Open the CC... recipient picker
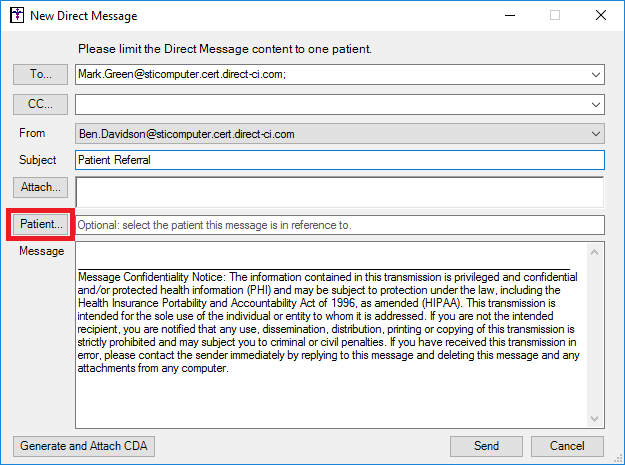Viewport: 625px width, 465px height. [x=40, y=104]
